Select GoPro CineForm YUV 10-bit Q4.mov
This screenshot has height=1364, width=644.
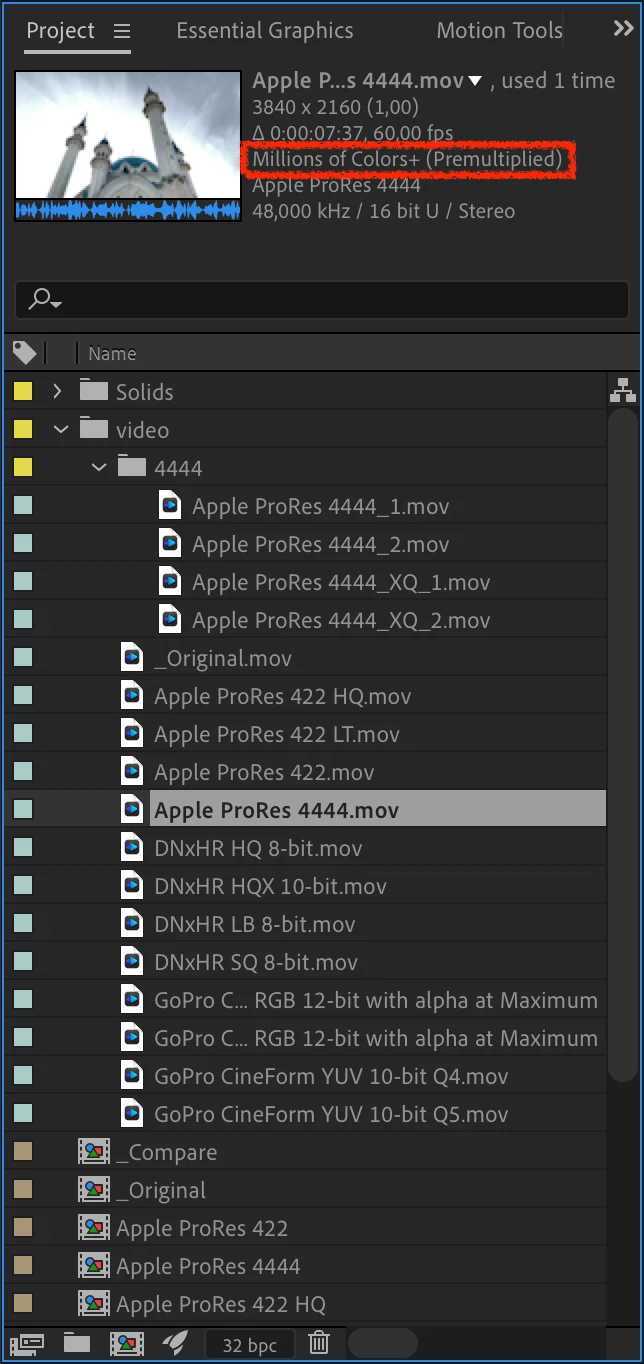(331, 1076)
